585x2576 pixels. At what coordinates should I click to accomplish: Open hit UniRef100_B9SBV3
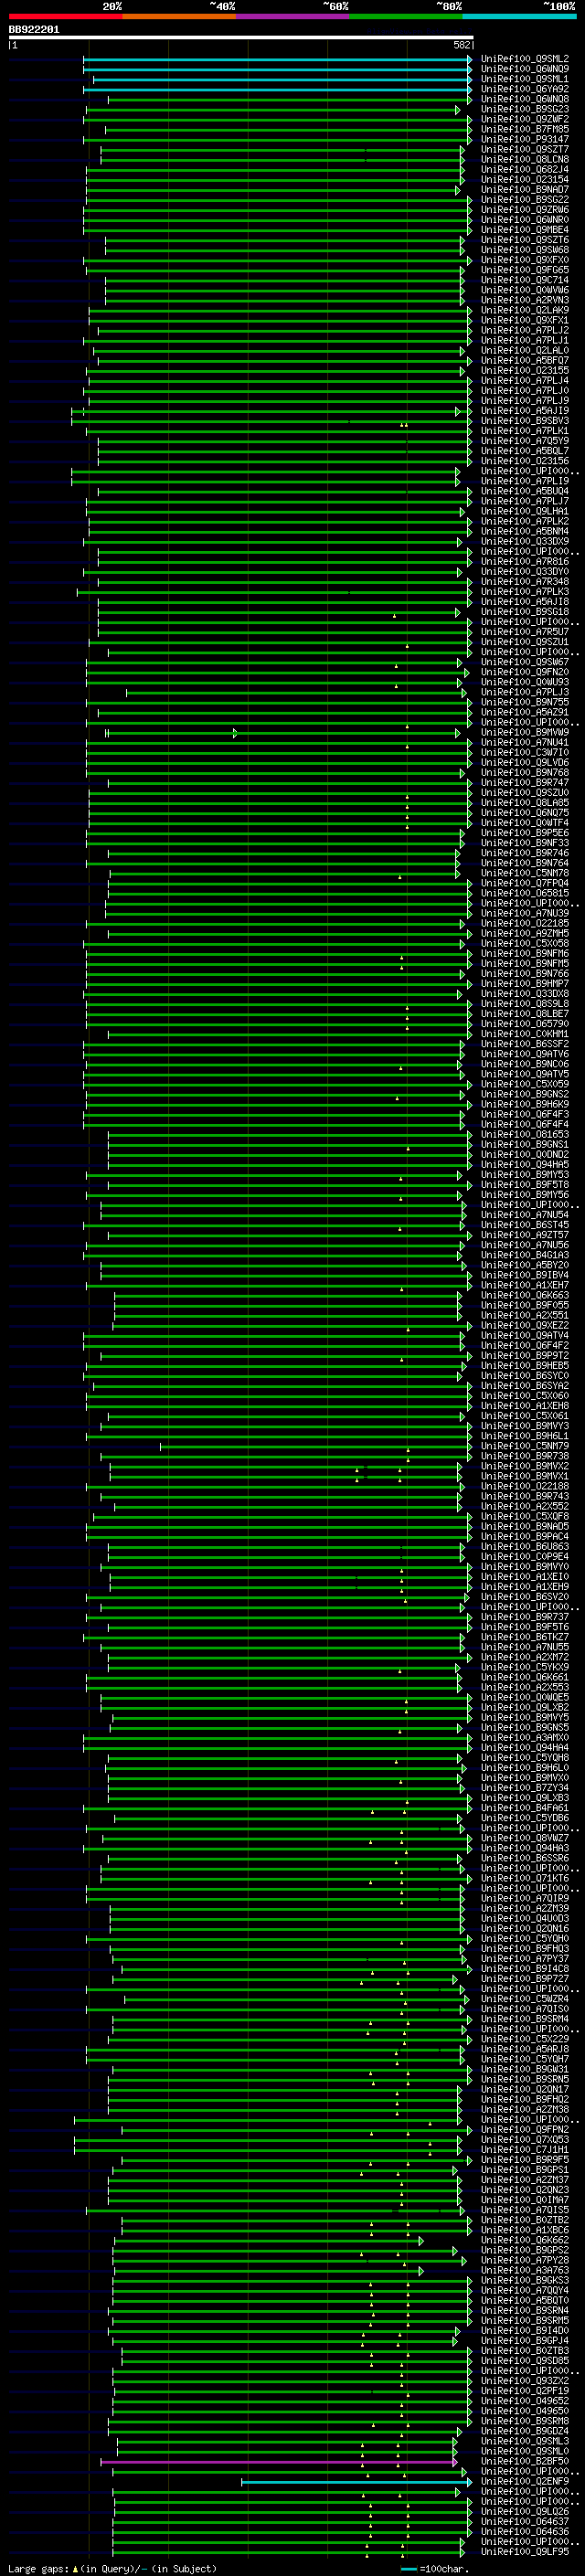[x=524, y=421]
